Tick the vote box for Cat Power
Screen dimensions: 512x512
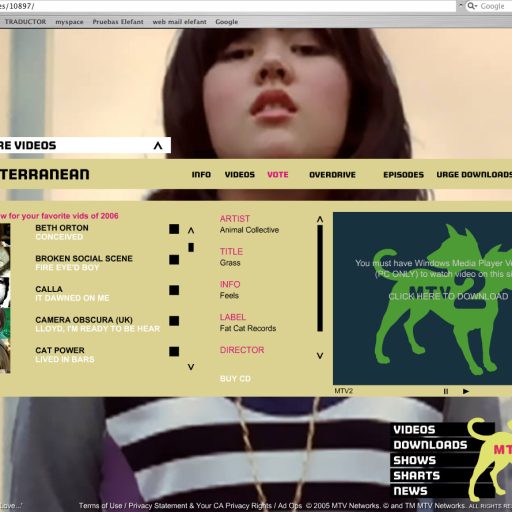(174, 351)
